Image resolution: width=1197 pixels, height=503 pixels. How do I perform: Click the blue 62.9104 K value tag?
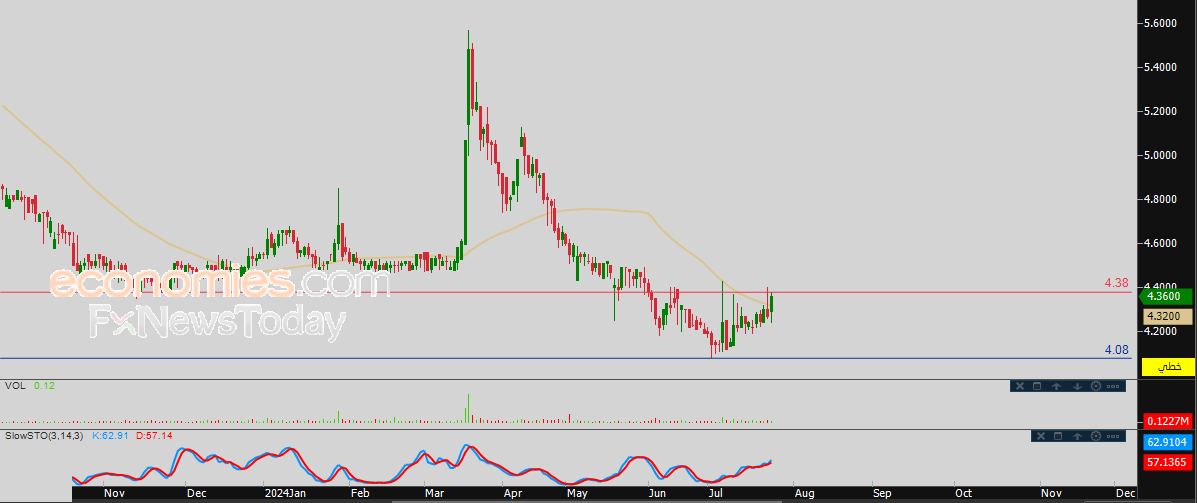tap(1167, 442)
